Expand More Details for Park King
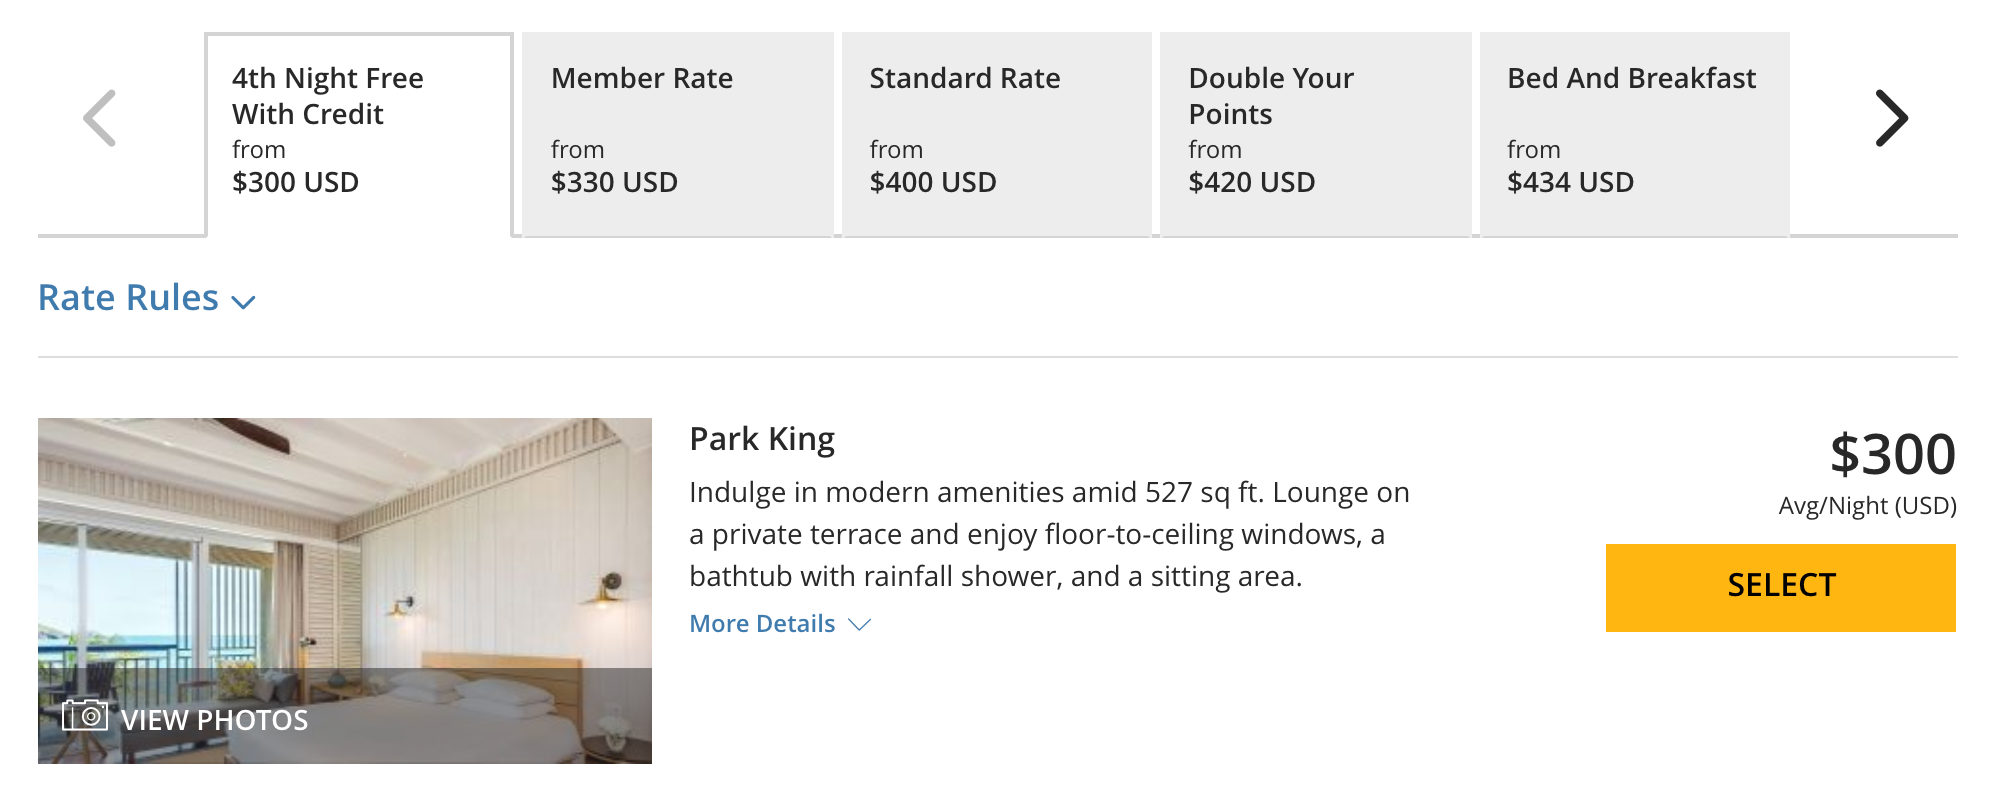 tap(762, 624)
